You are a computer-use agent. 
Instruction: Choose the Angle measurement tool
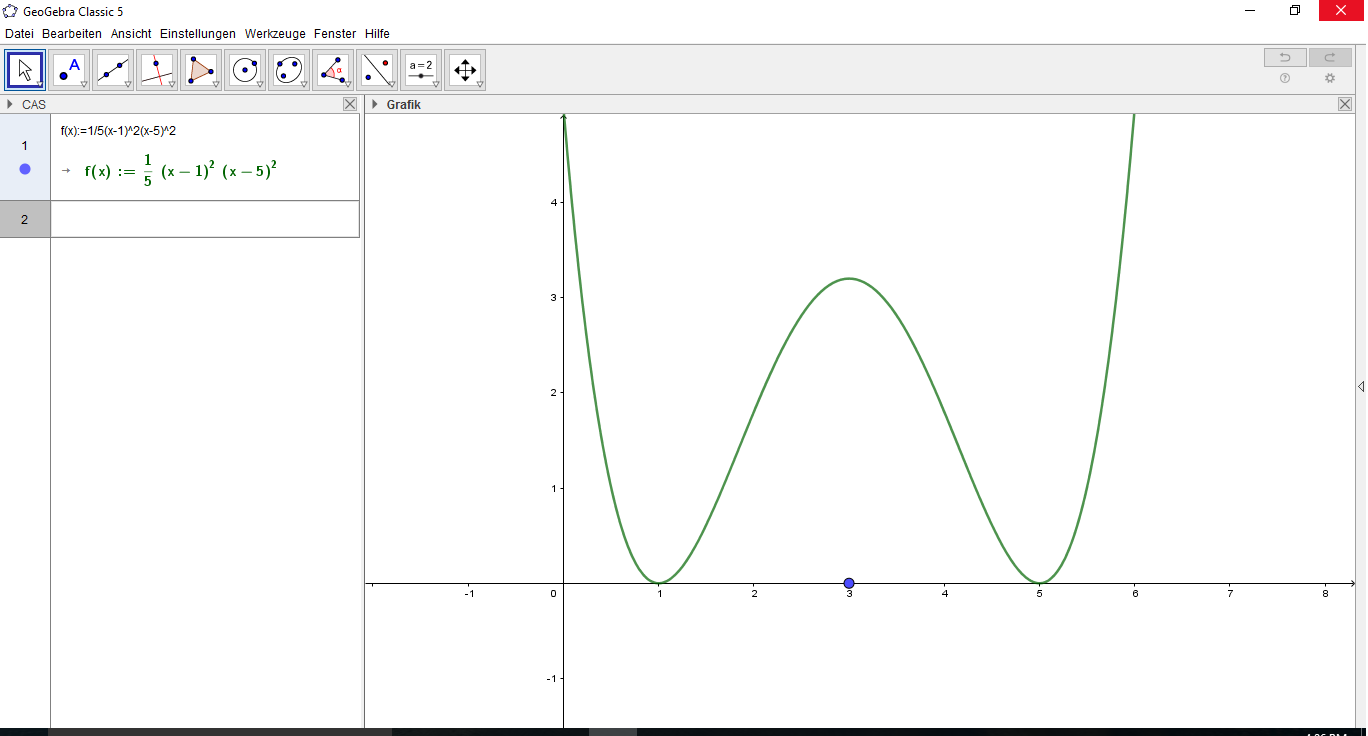[x=333, y=70]
